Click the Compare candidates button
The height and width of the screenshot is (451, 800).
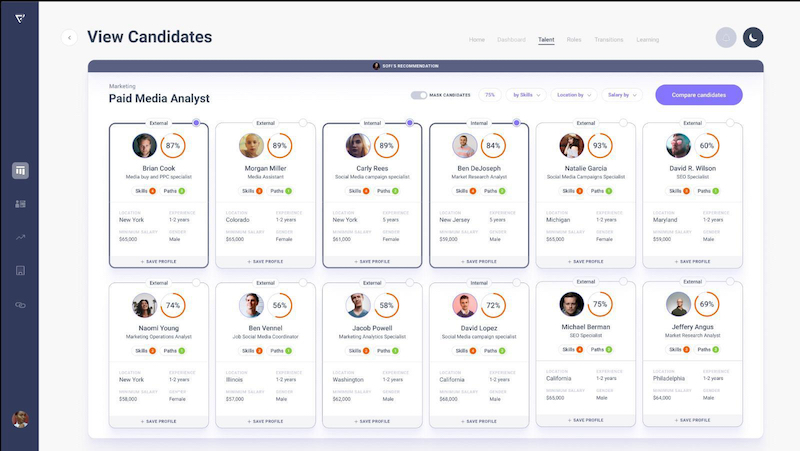(x=699, y=95)
